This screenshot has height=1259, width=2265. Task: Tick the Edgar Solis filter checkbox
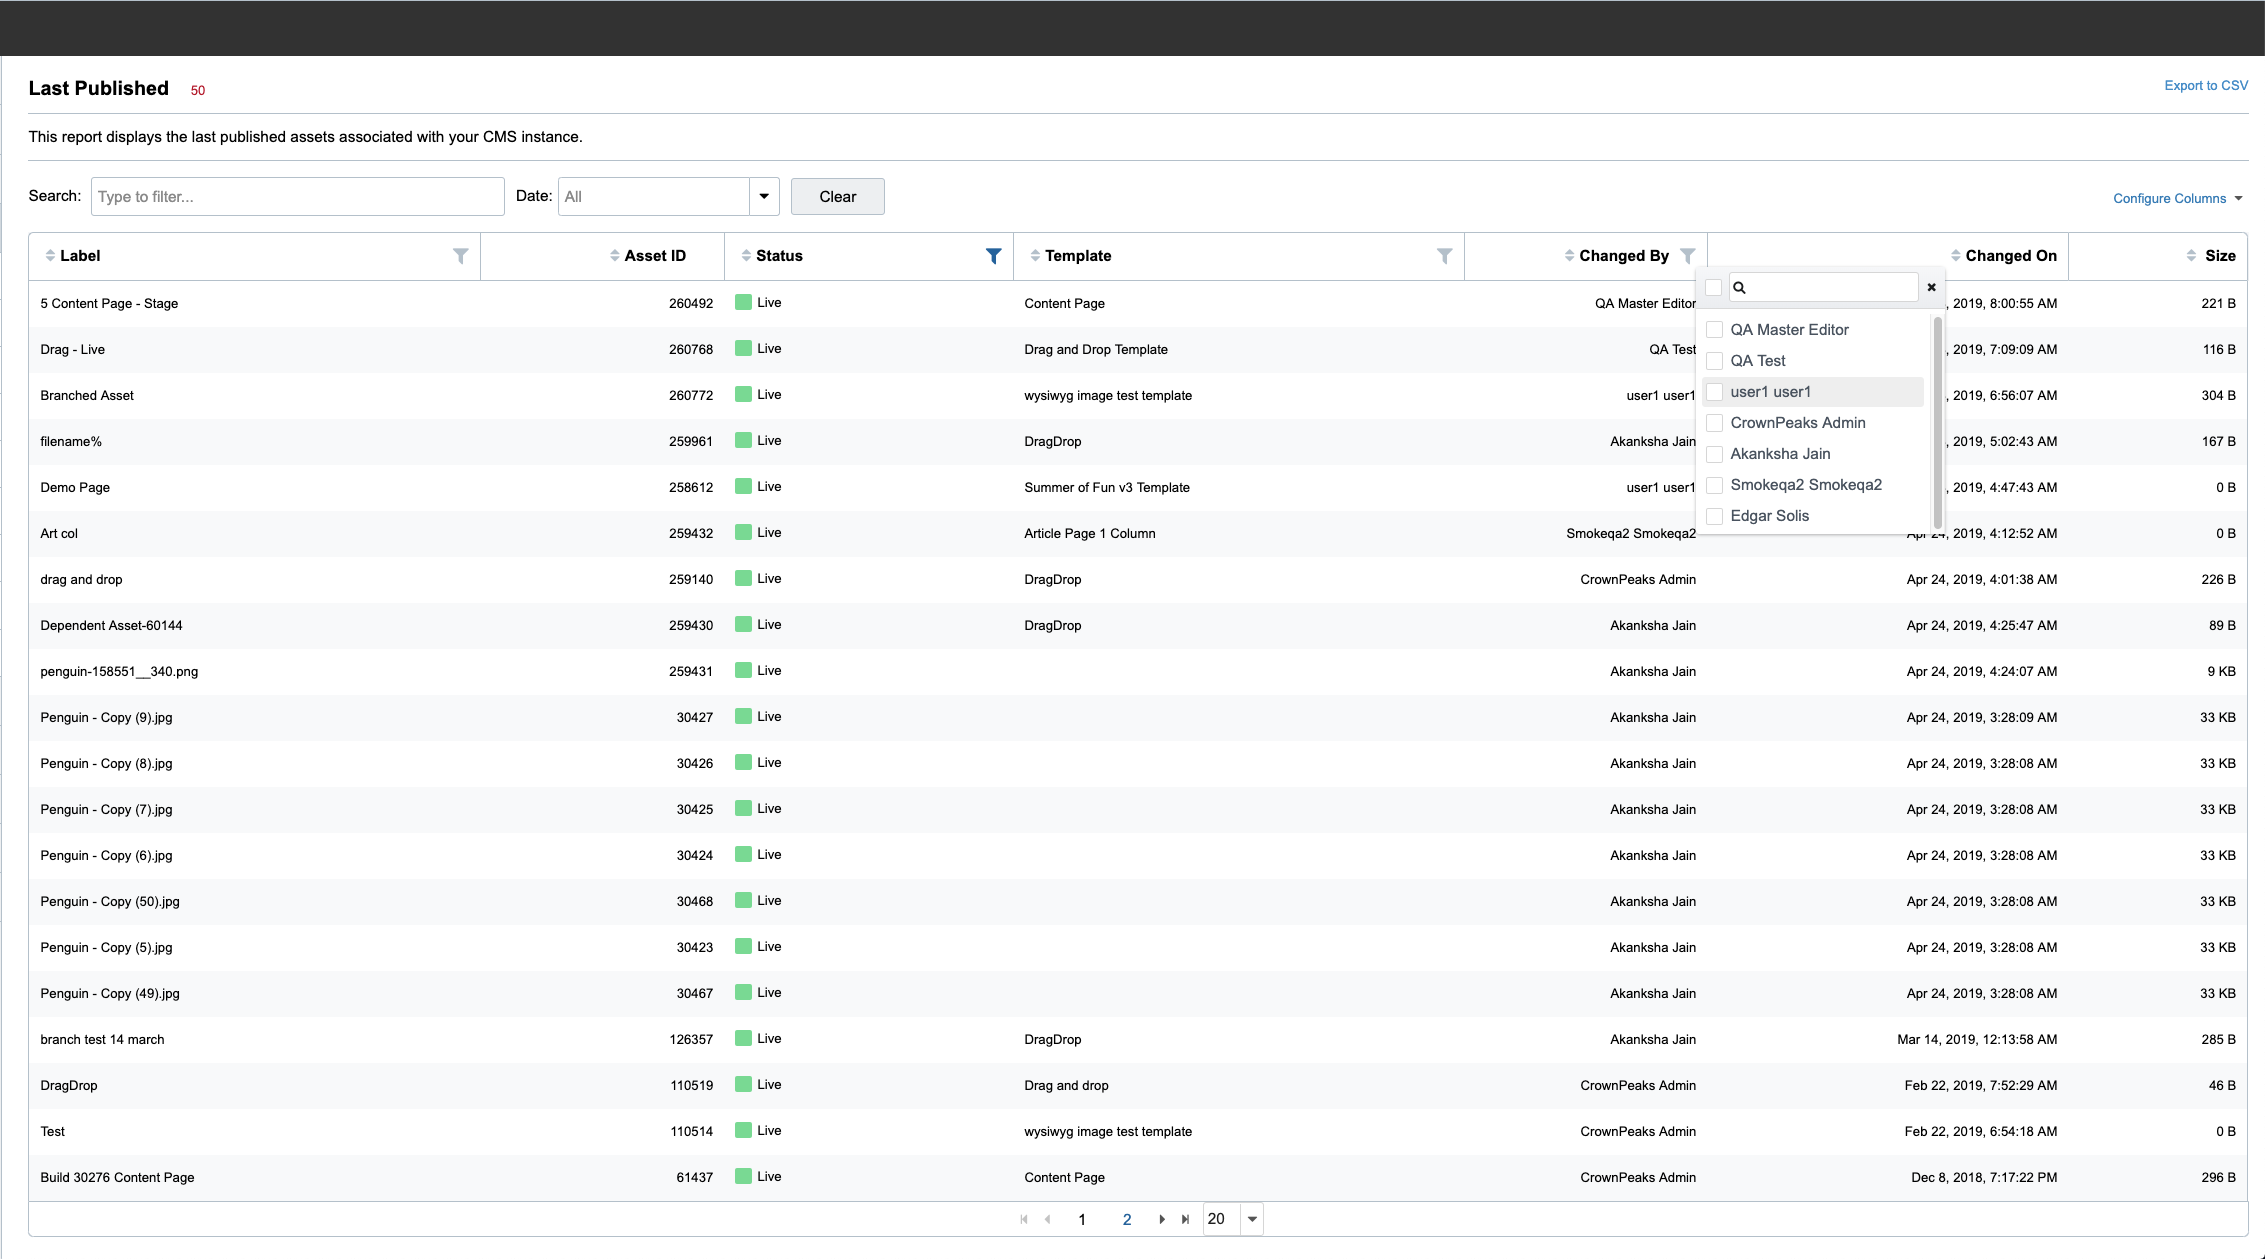1715,516
